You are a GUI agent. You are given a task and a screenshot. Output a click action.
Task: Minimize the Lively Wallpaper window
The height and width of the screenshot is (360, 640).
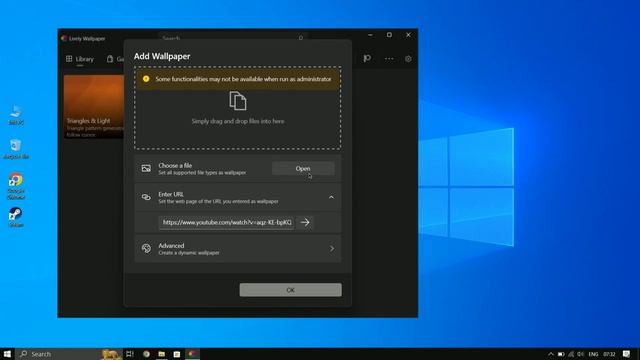(370, 35)
